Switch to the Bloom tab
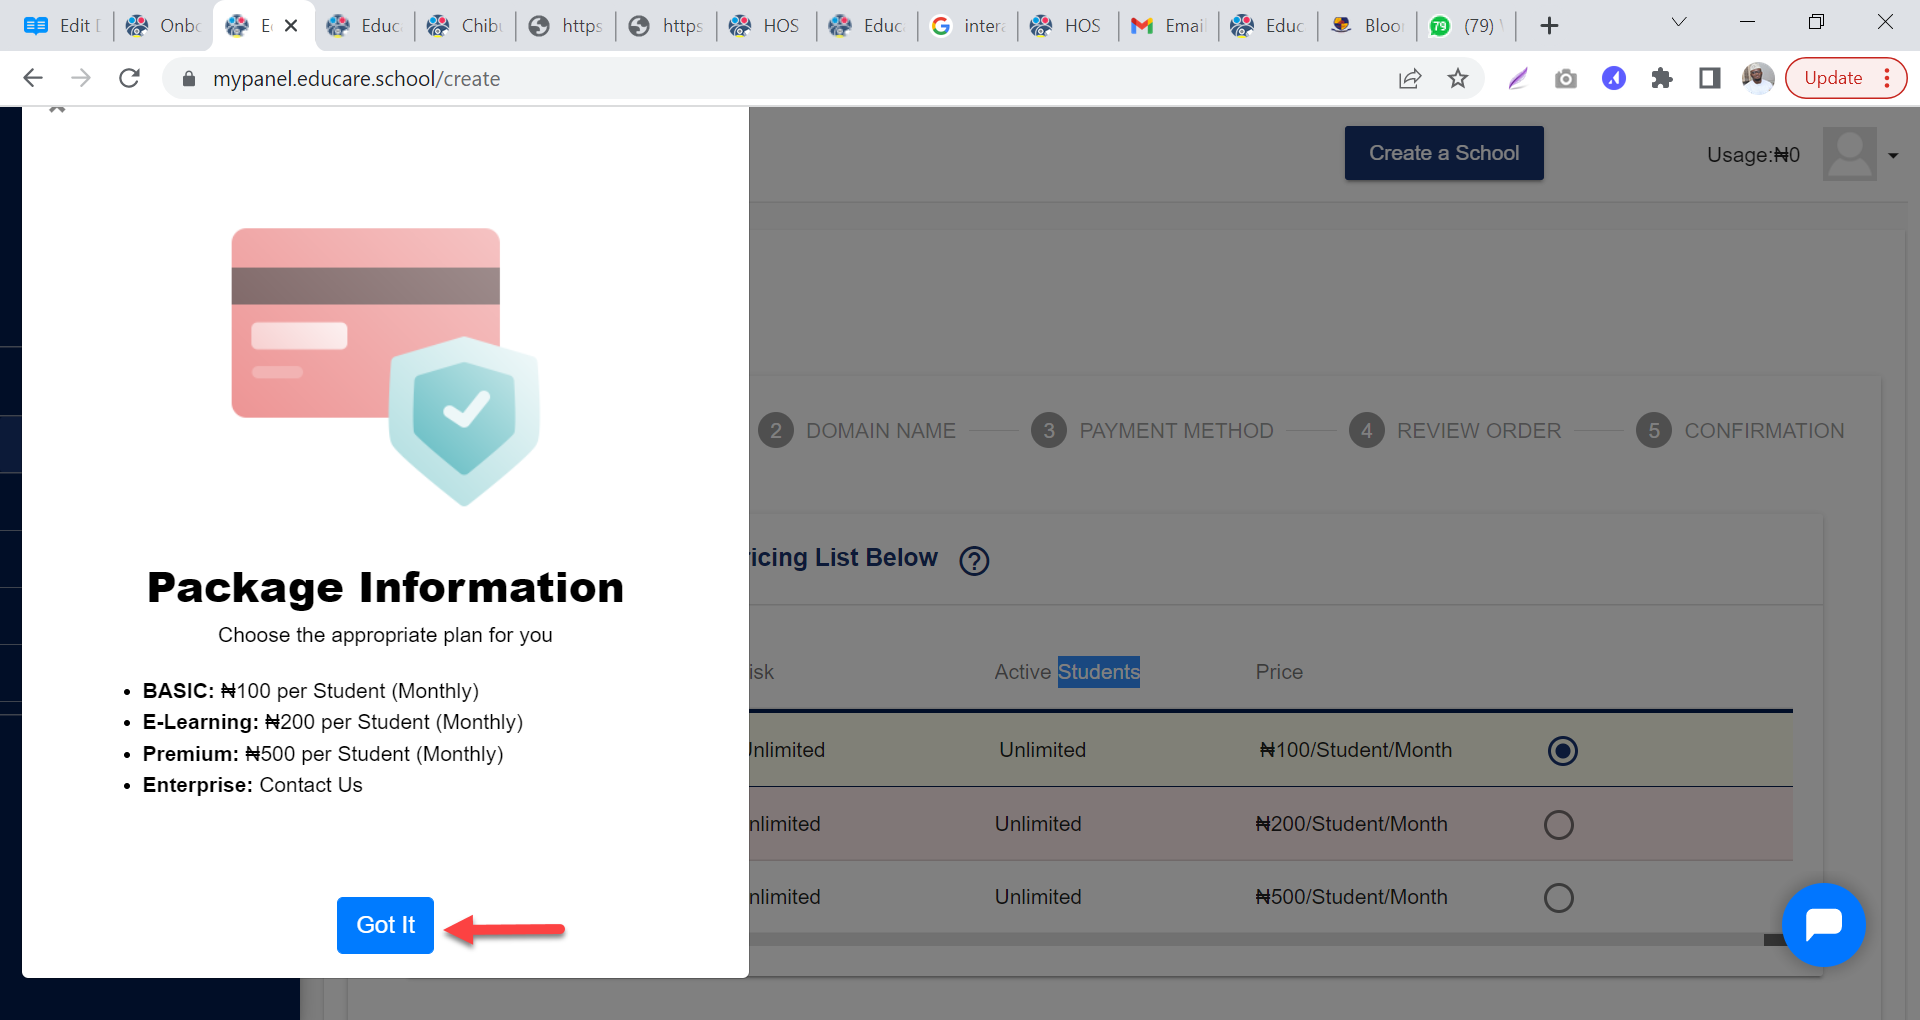 [x=1368, y=26]
